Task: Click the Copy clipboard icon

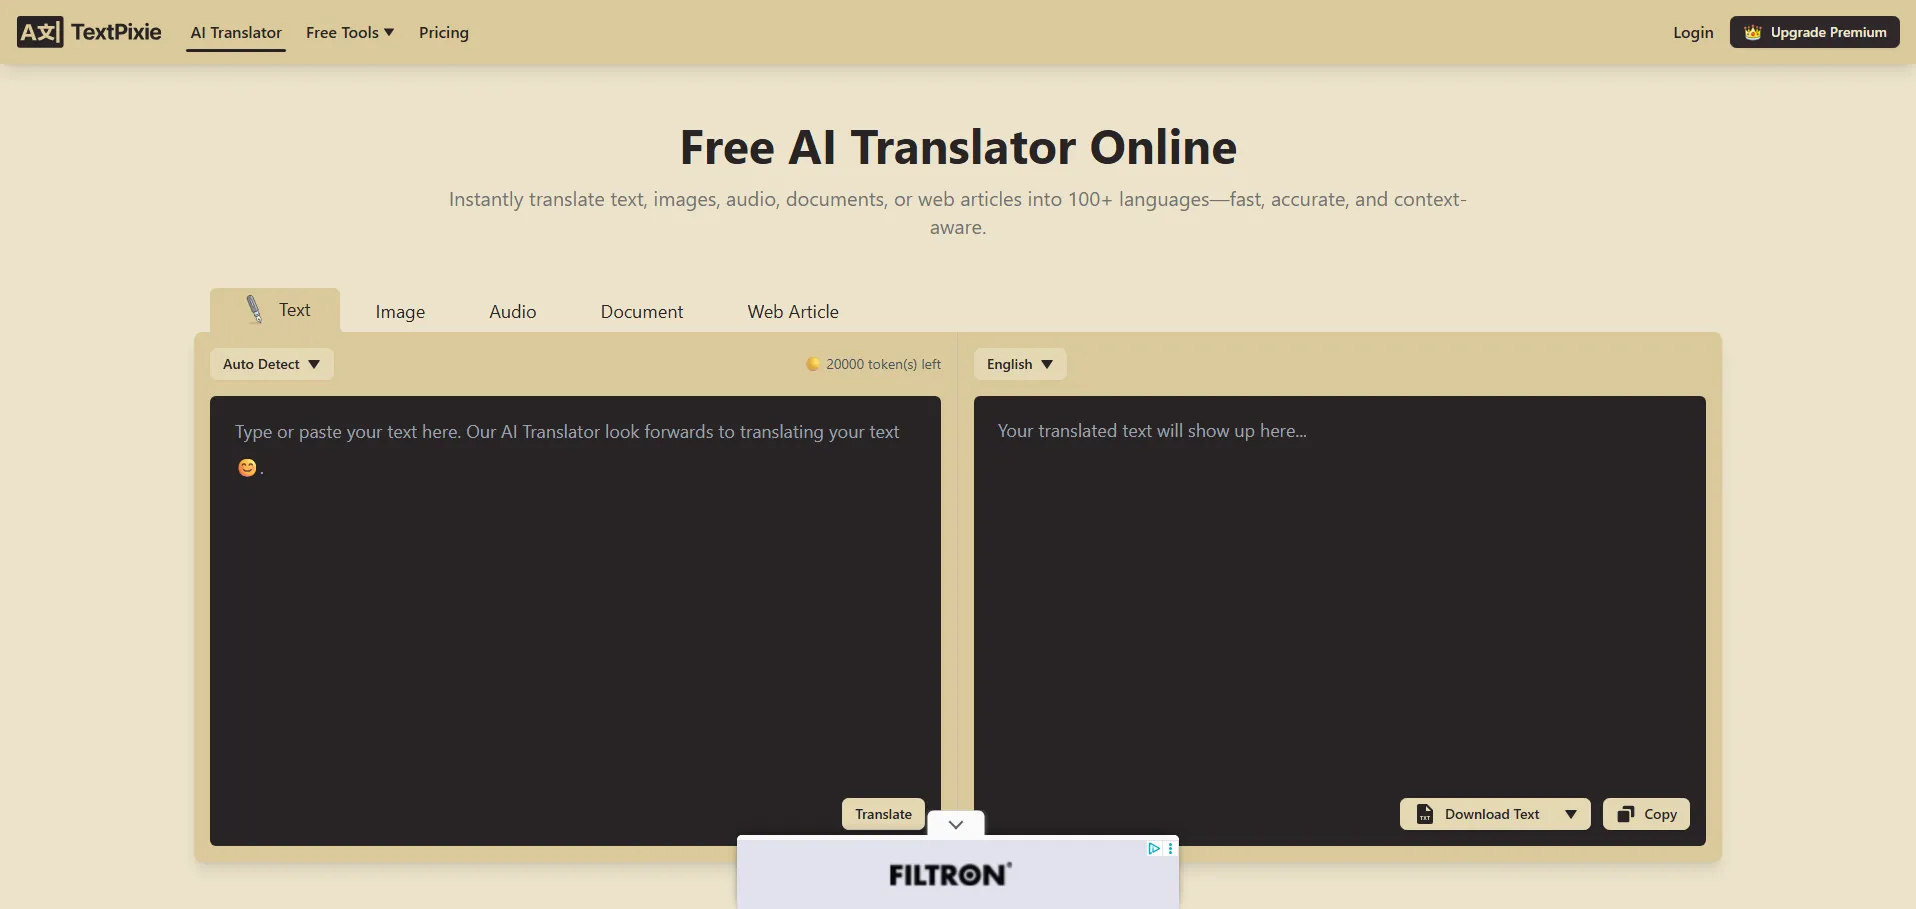Action: click(1626, 814)
